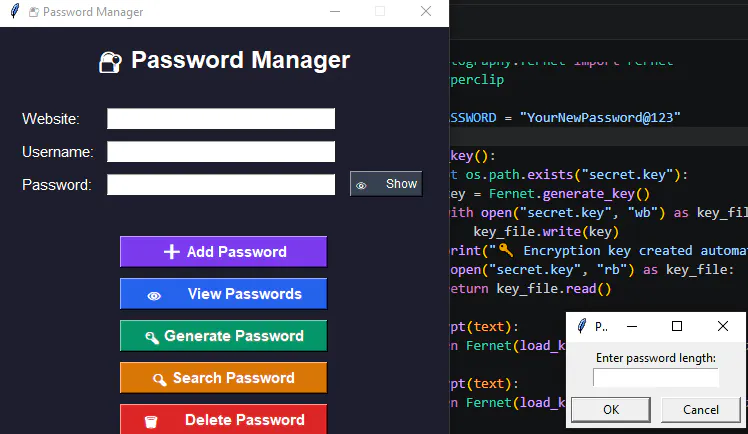Click the Generate Password button

click(x=223, y=335)
